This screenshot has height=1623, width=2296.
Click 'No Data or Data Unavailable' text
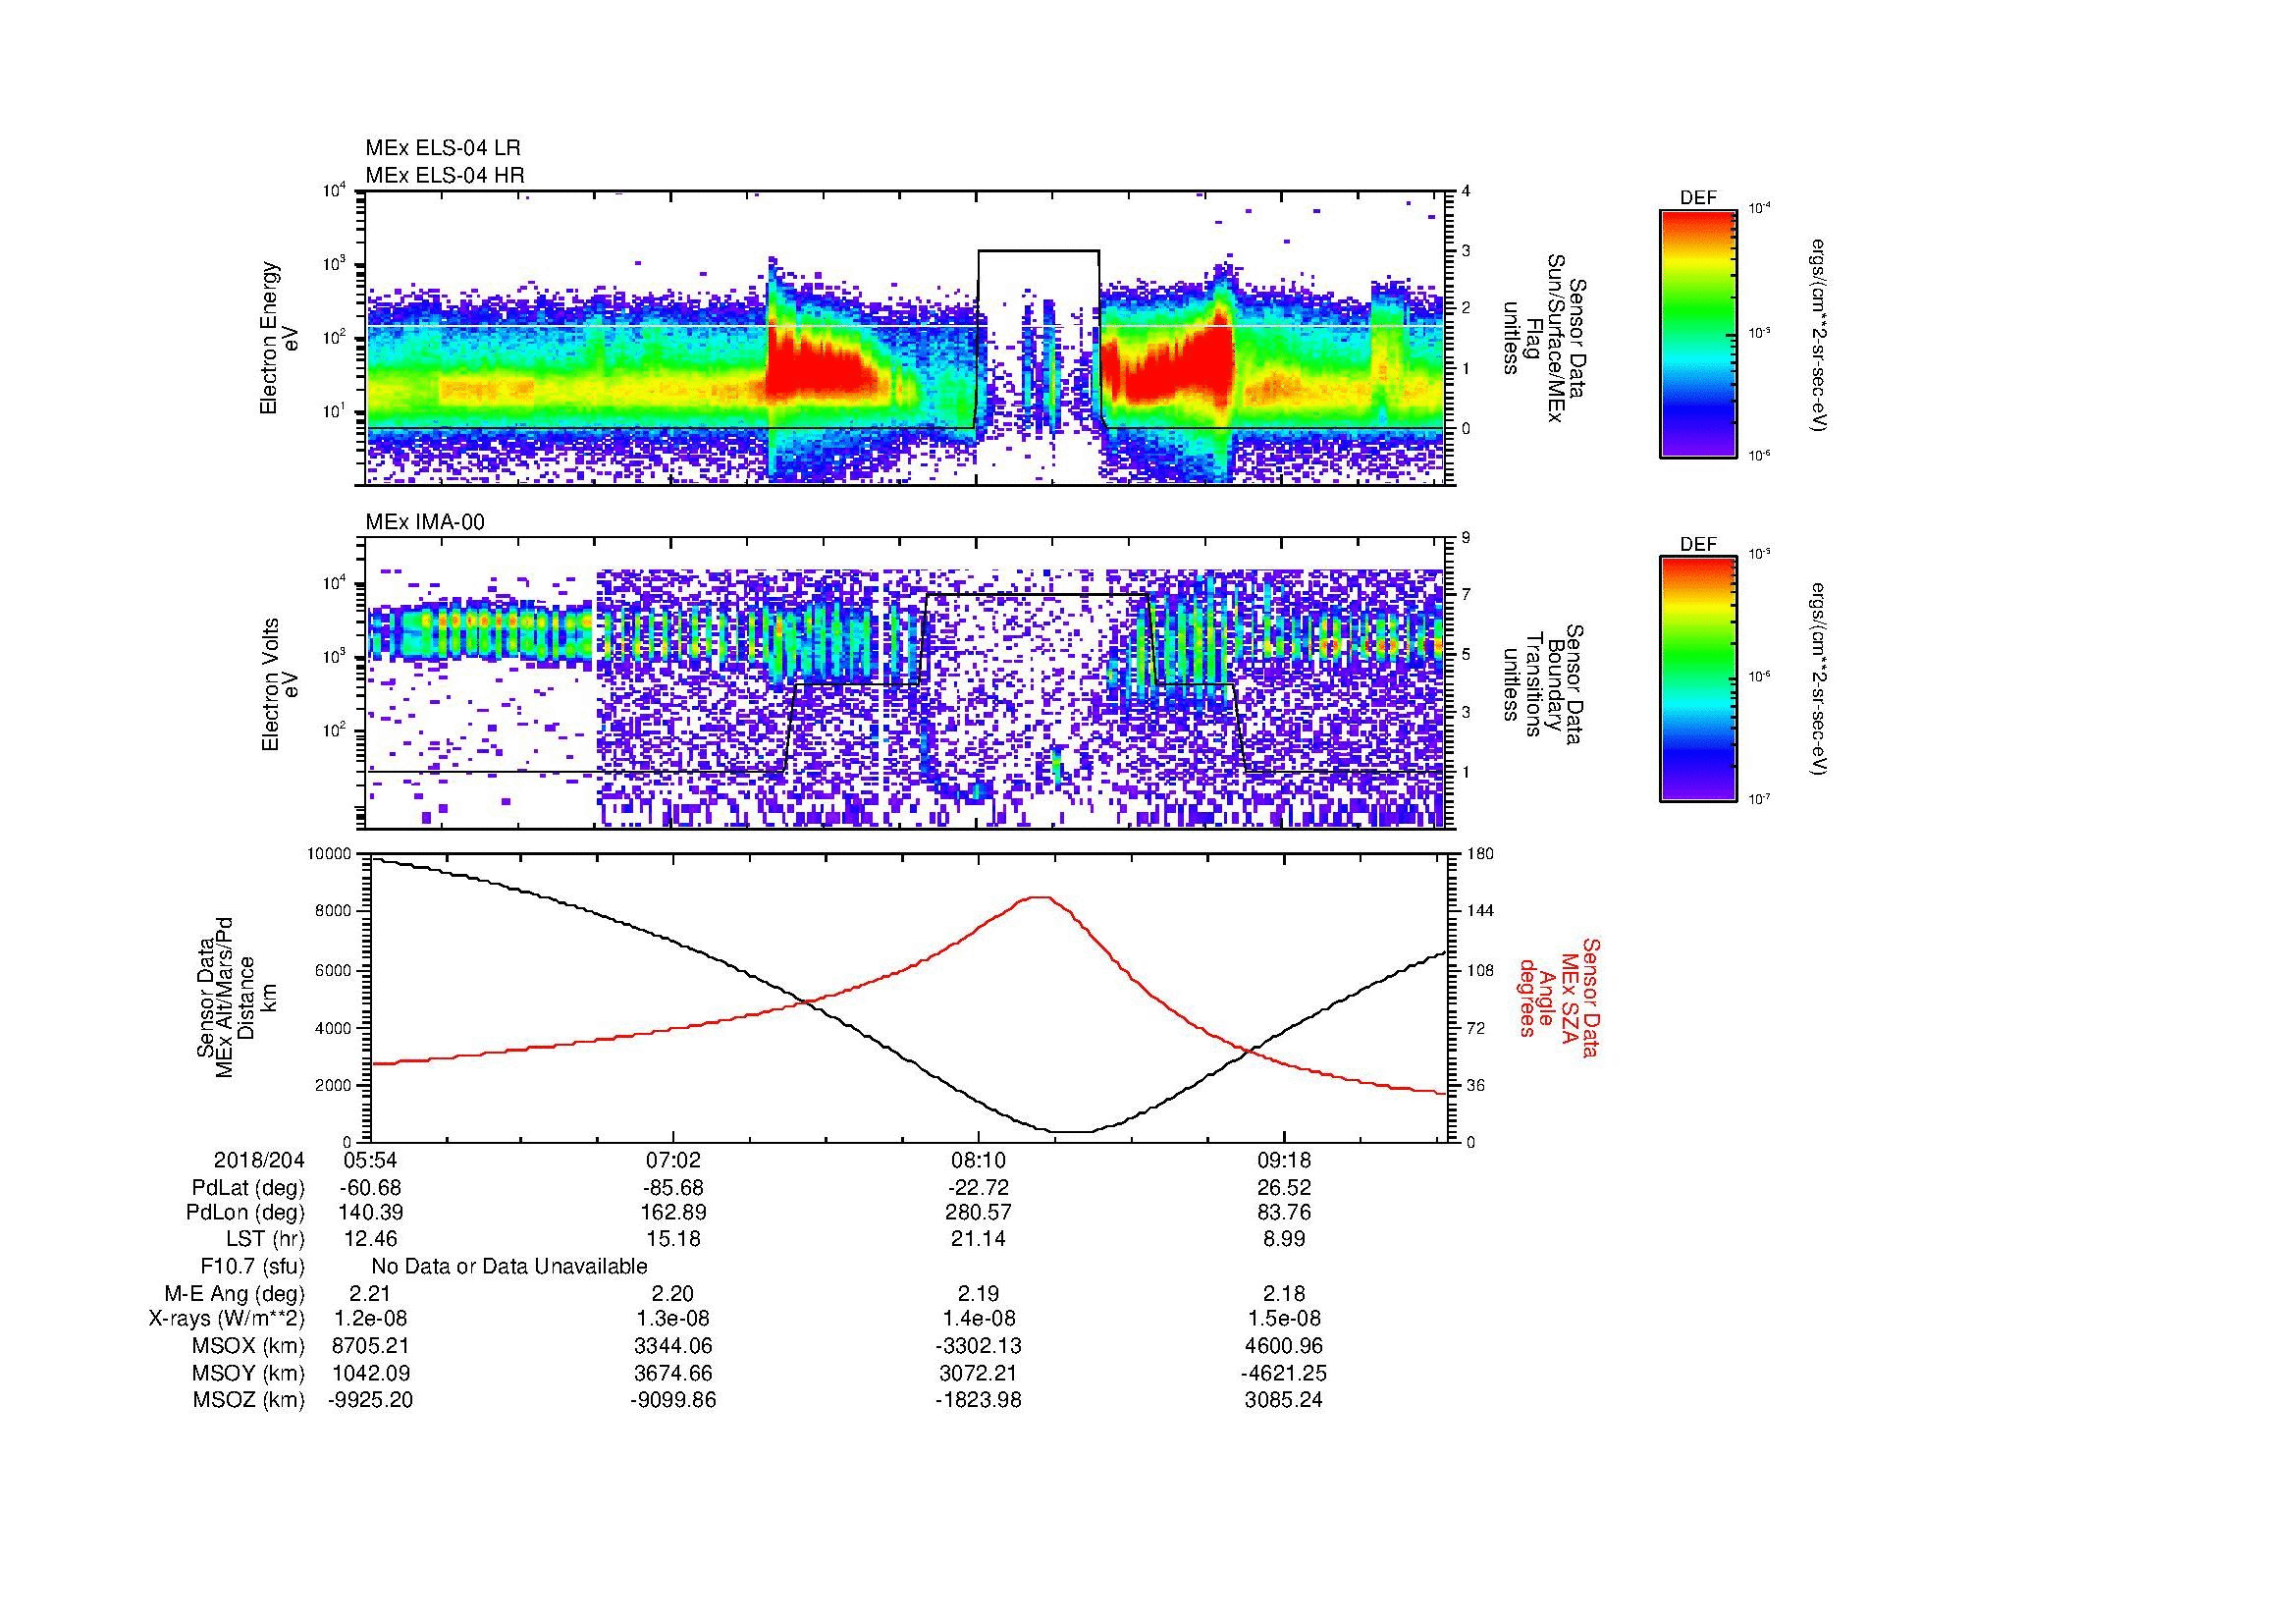click(x=509, y=1267)
